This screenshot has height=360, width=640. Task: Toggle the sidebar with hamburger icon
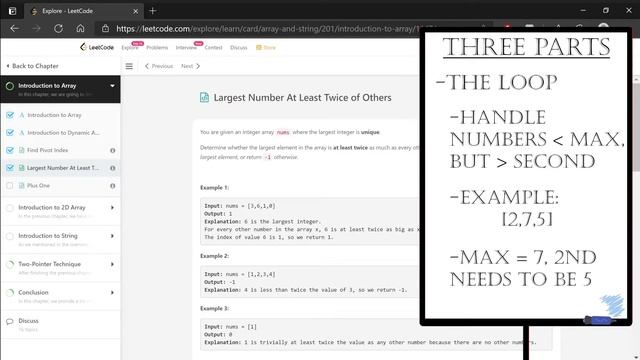(x=129, y=66)
